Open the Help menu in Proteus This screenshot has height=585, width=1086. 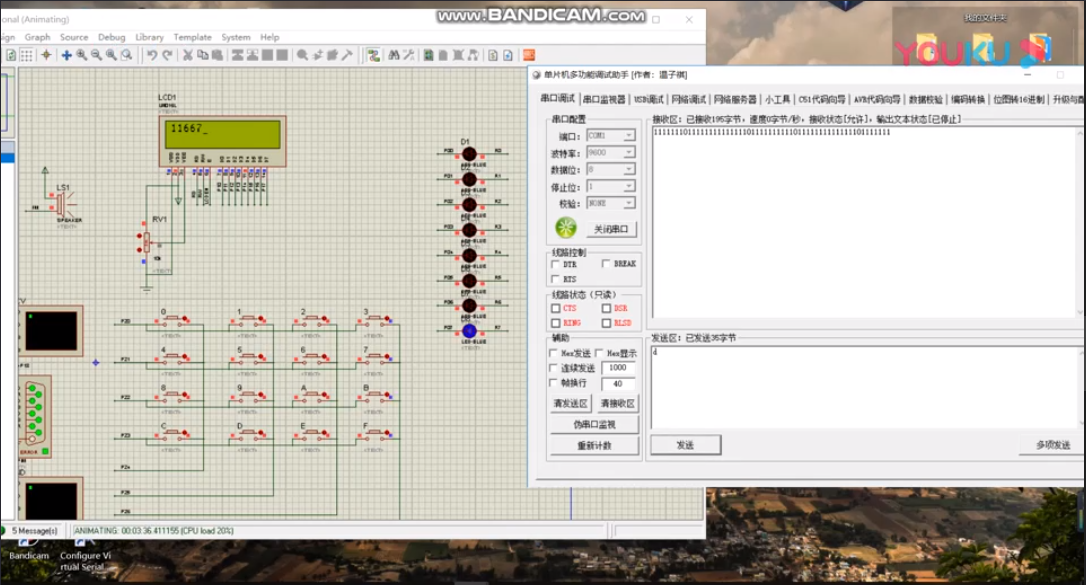coord(269,37)
